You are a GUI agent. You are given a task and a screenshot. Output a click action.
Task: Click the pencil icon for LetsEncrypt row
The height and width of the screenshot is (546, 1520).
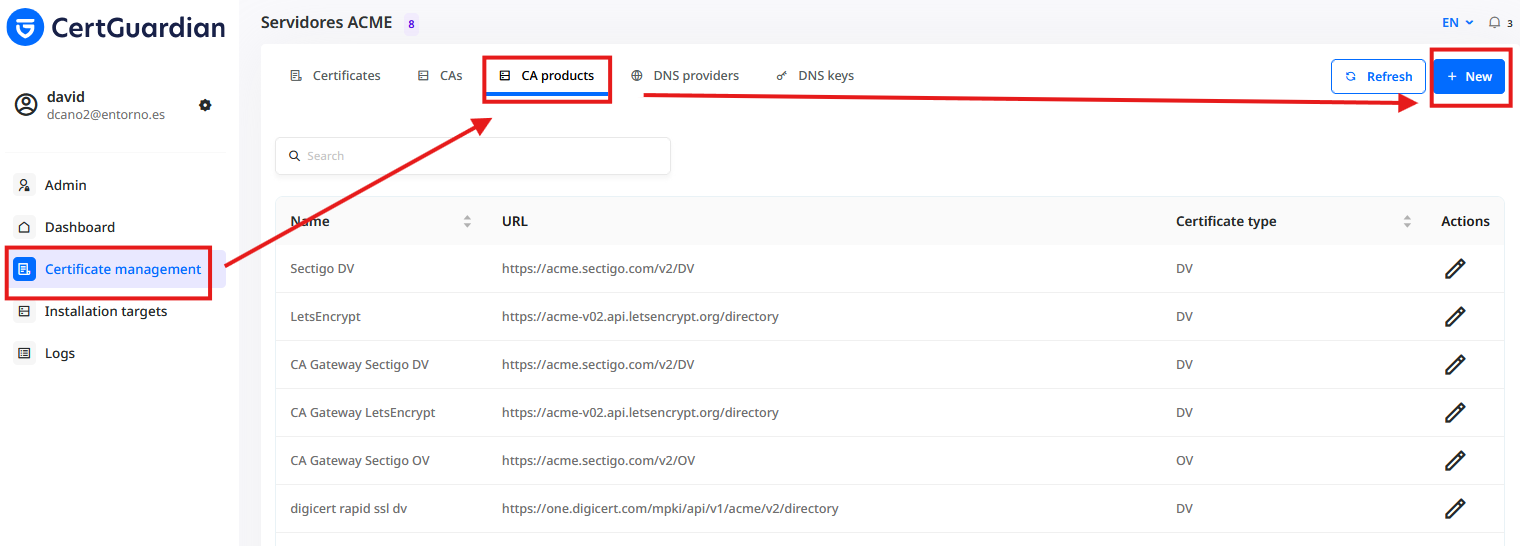[1455, 316]
